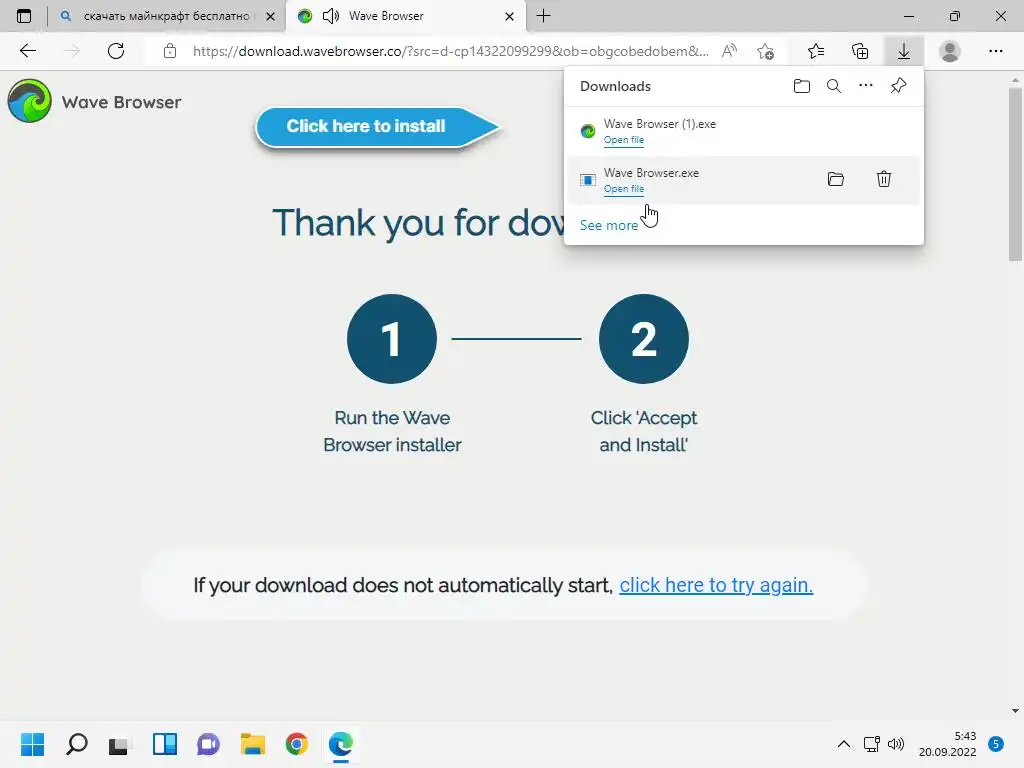Open Edge Settings and more menu
This screenshot has height=768, width=1024.
click(x=995, y=51)
